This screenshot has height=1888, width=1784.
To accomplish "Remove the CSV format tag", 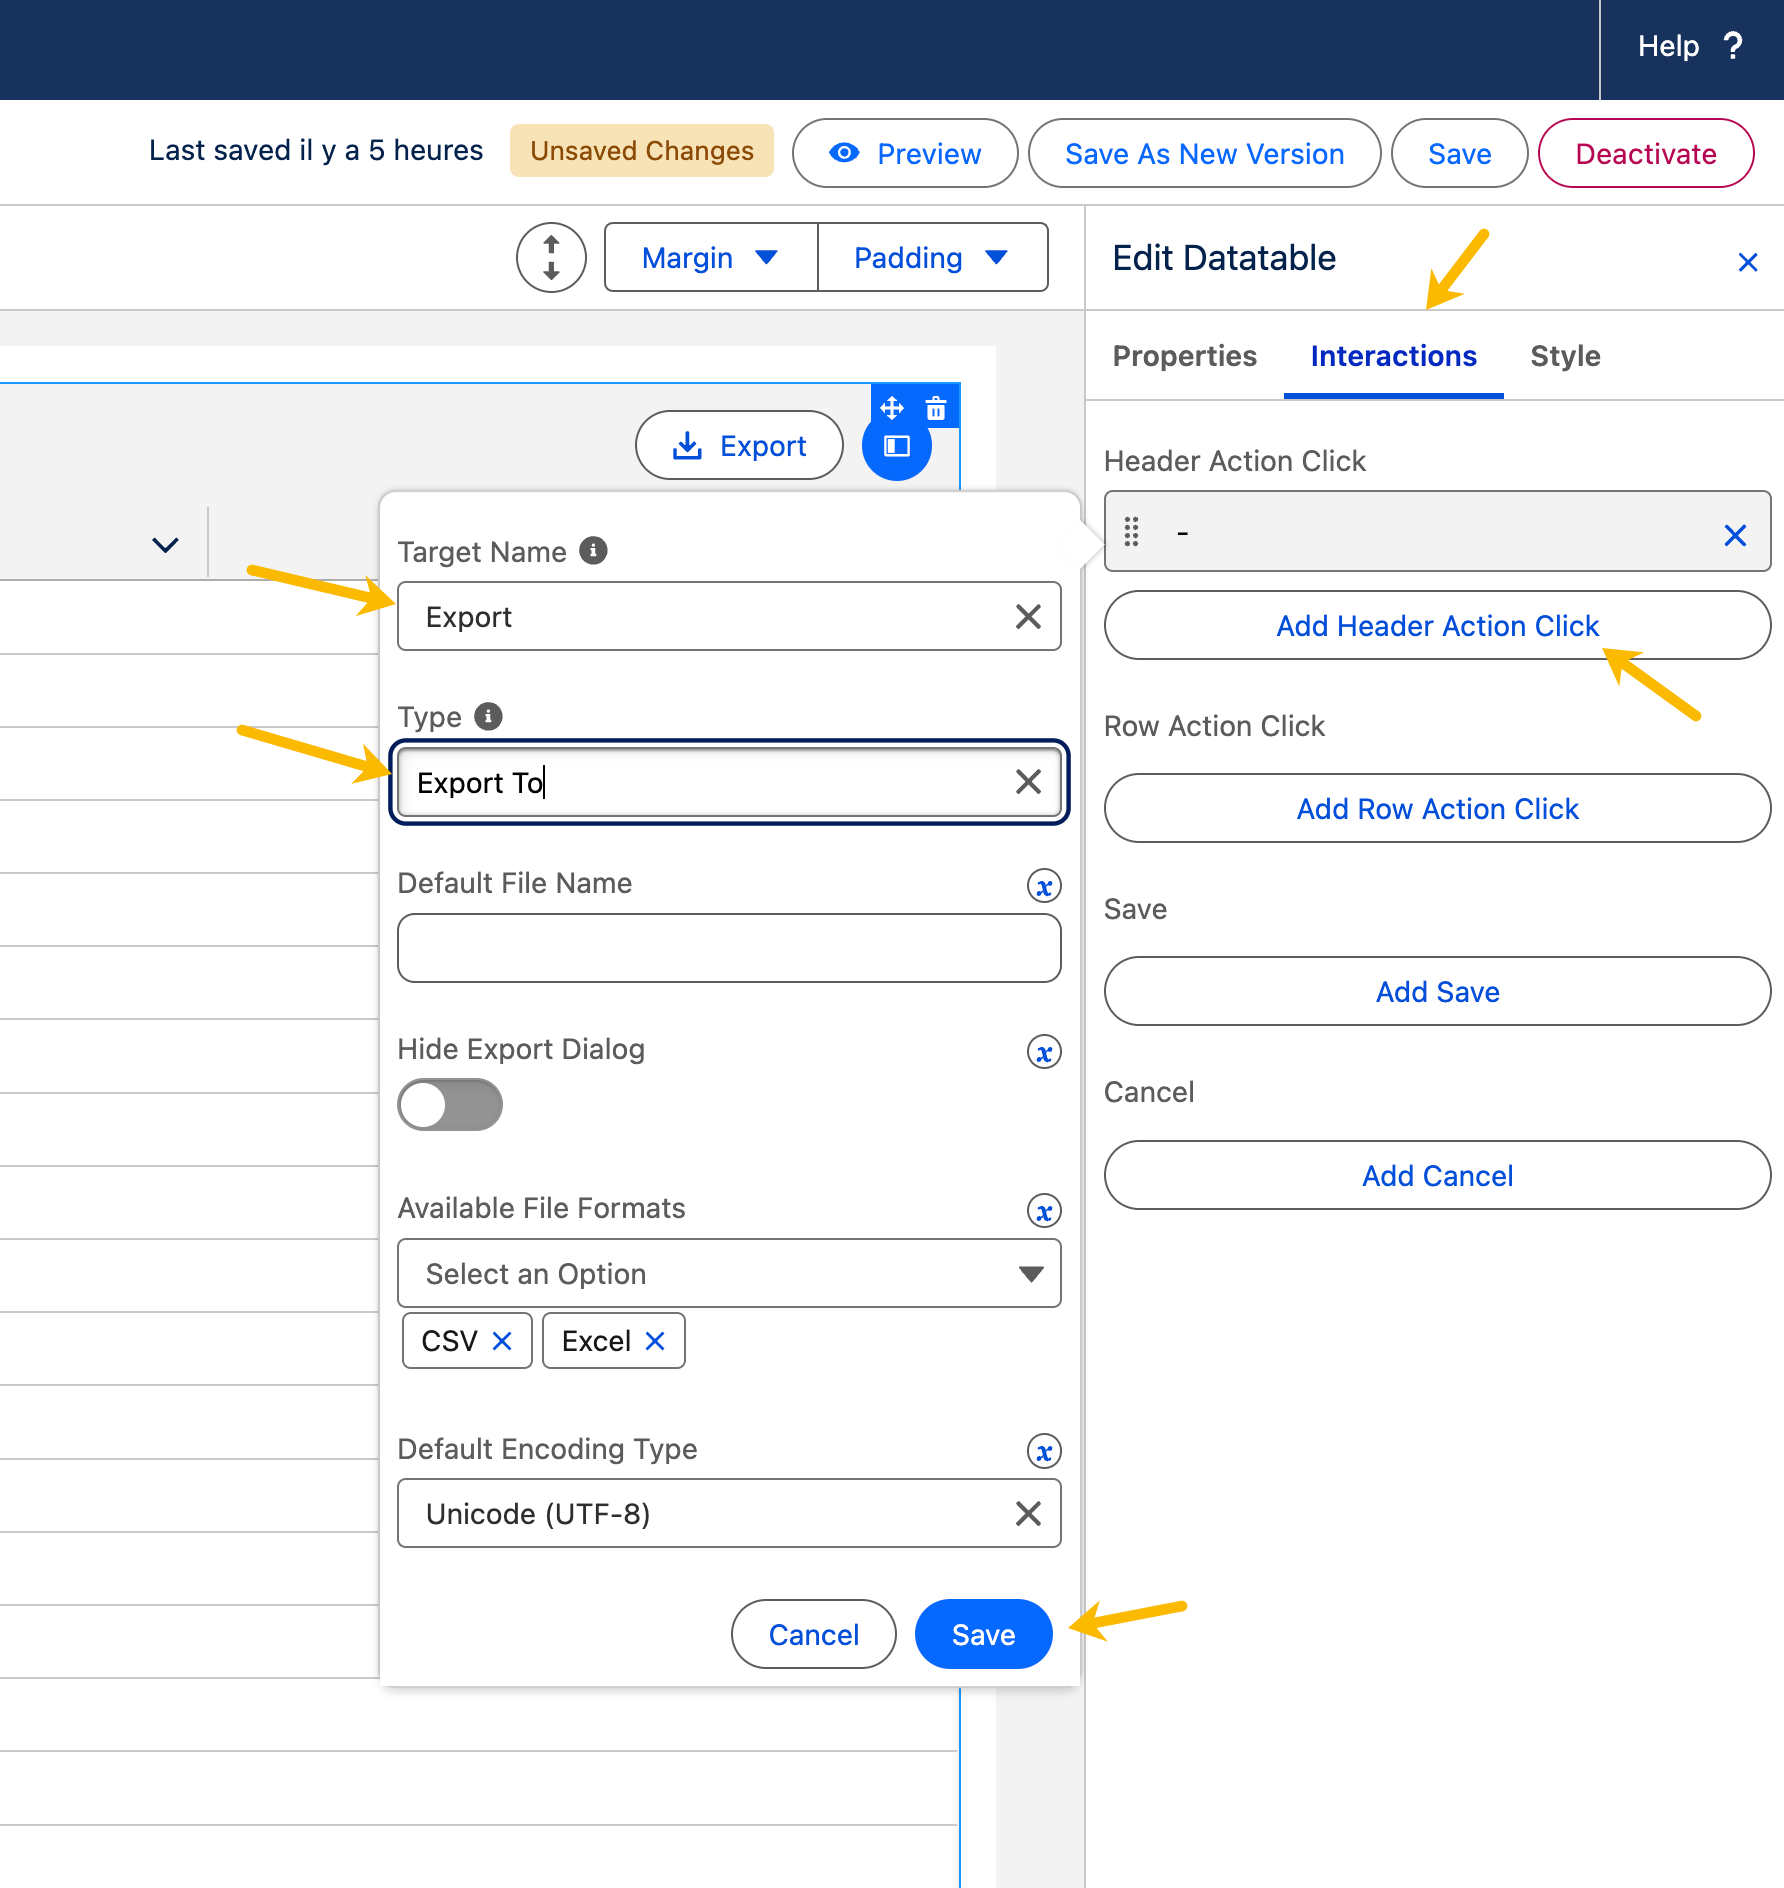I will point(502,1341).
